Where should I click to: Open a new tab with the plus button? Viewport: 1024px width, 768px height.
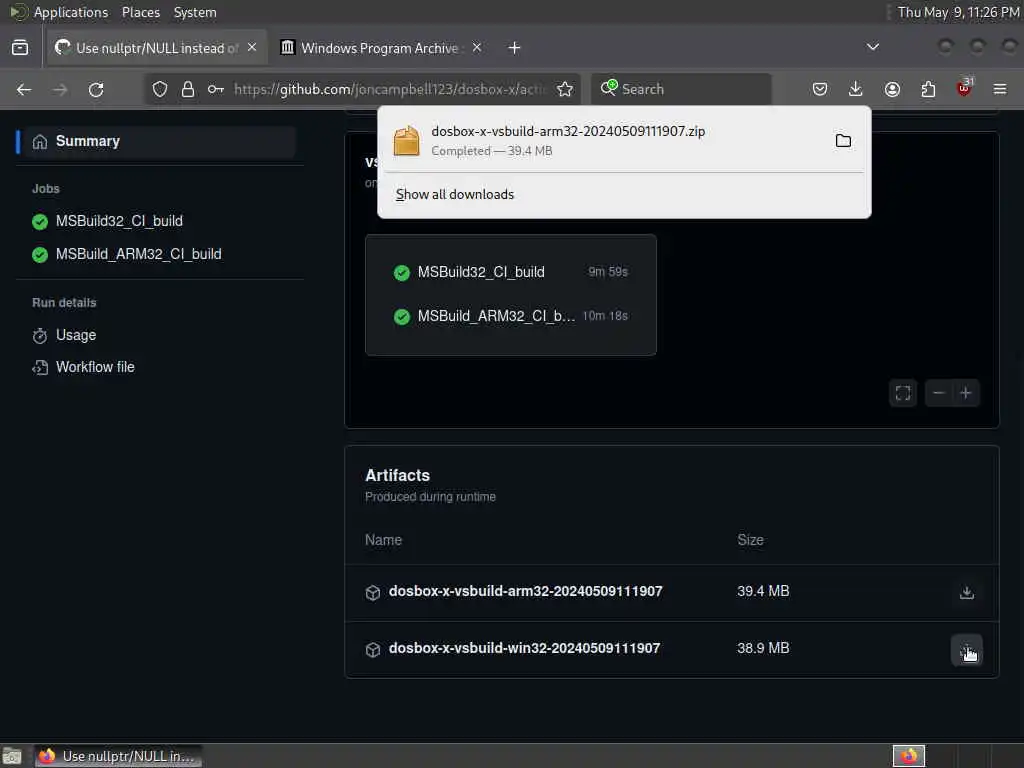coord(515,48)
